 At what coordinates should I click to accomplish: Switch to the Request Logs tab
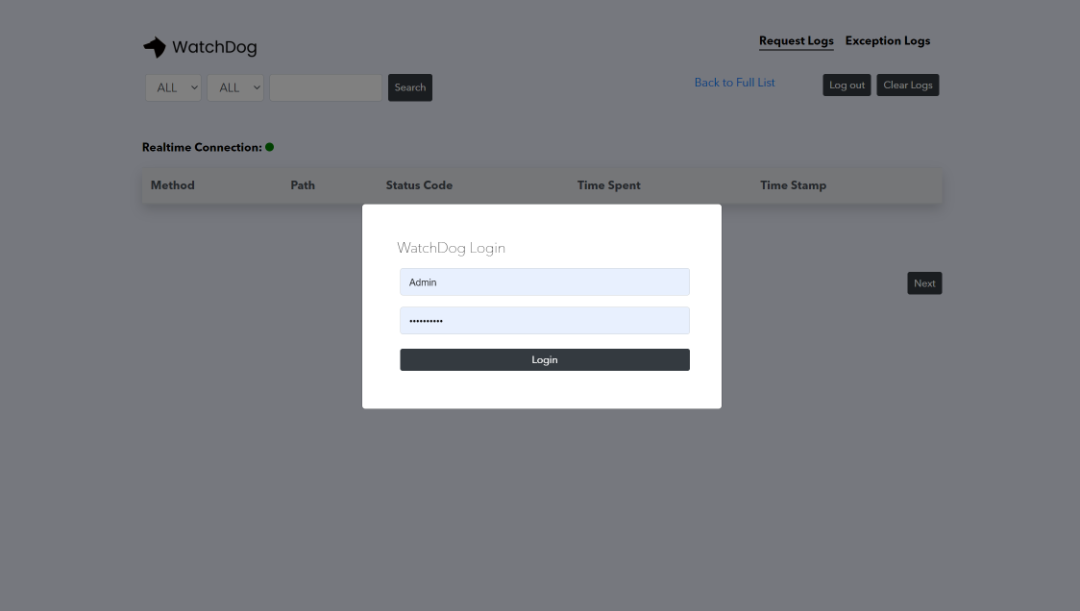tap(796, 41)
